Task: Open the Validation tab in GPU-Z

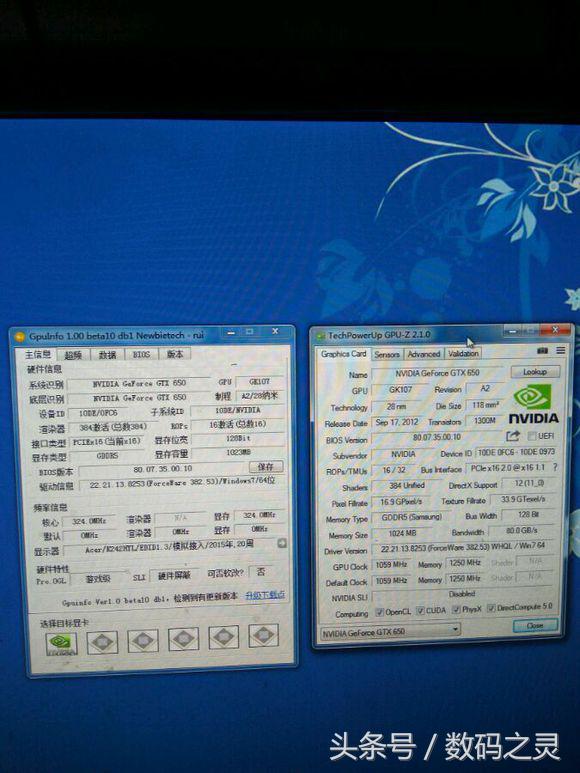Action: [x=463, y=353]
